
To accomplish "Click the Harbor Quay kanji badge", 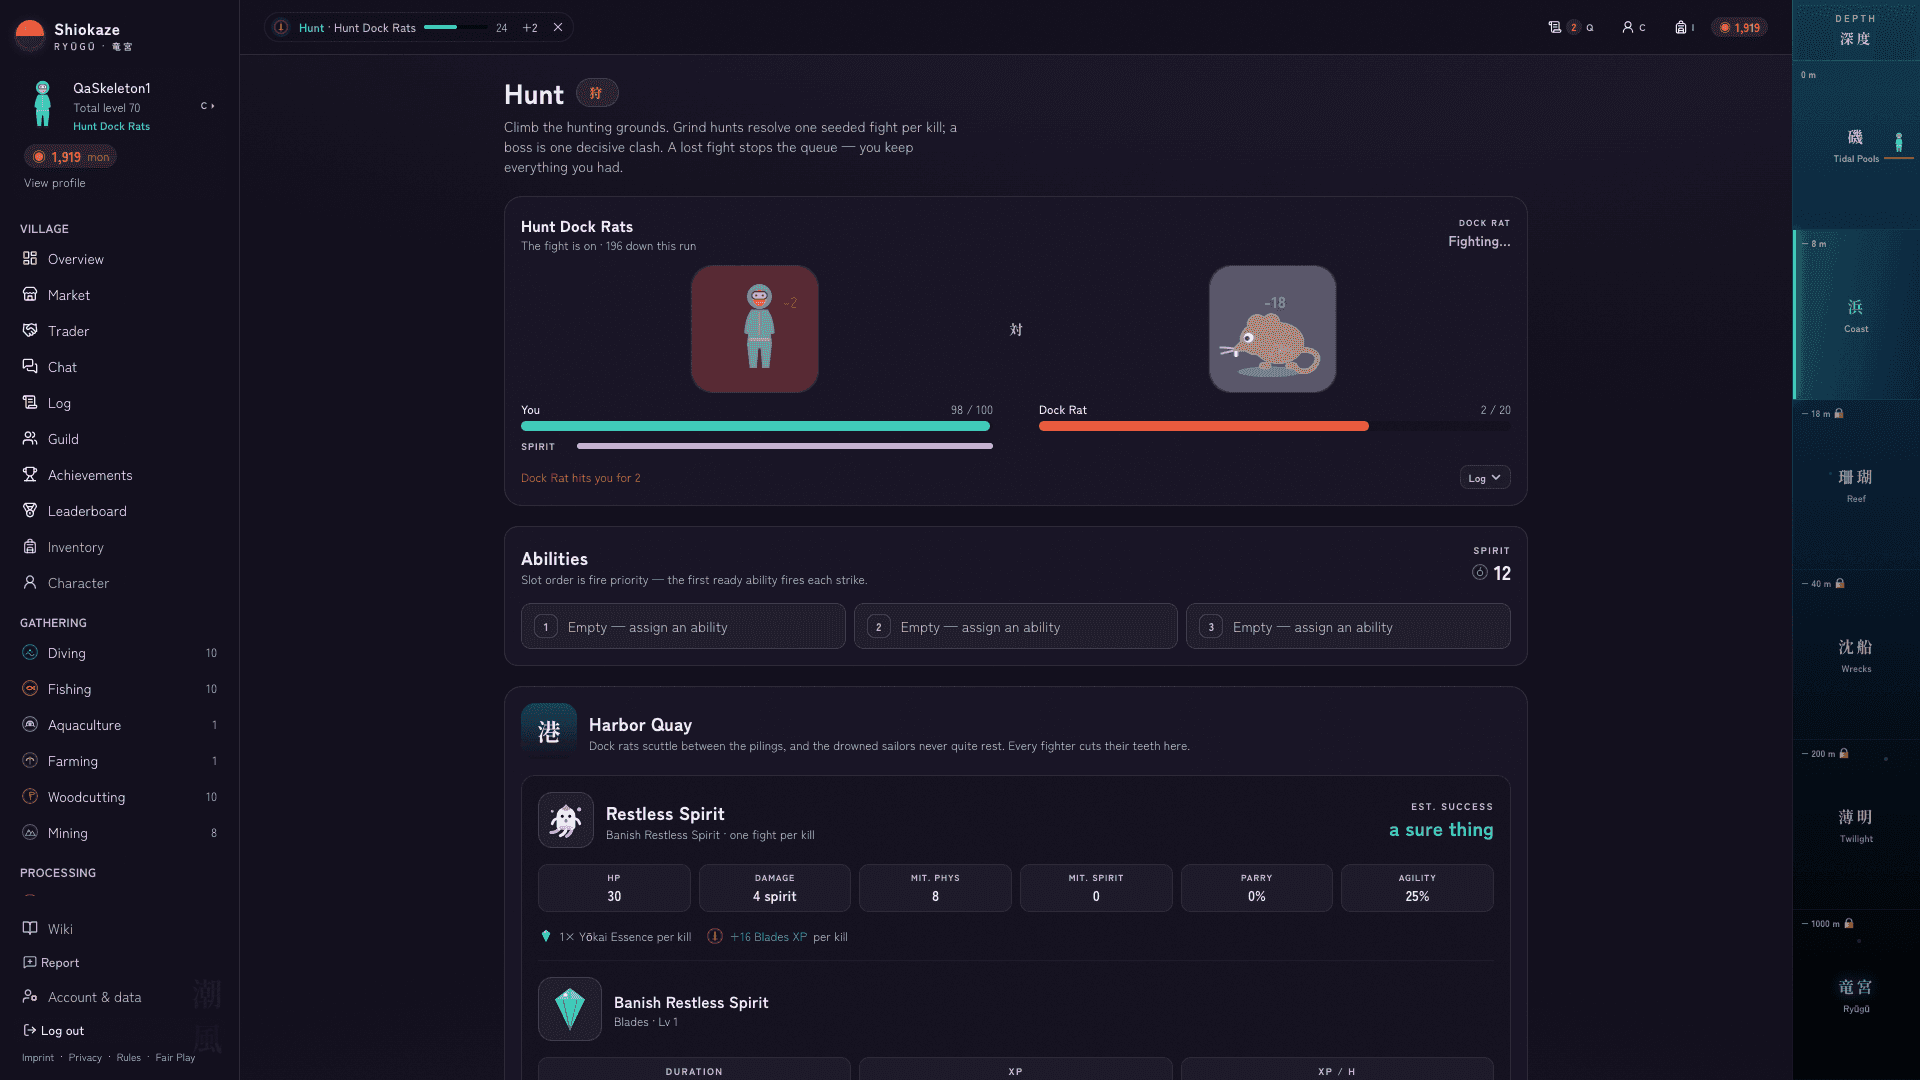I will pos(549,731).
